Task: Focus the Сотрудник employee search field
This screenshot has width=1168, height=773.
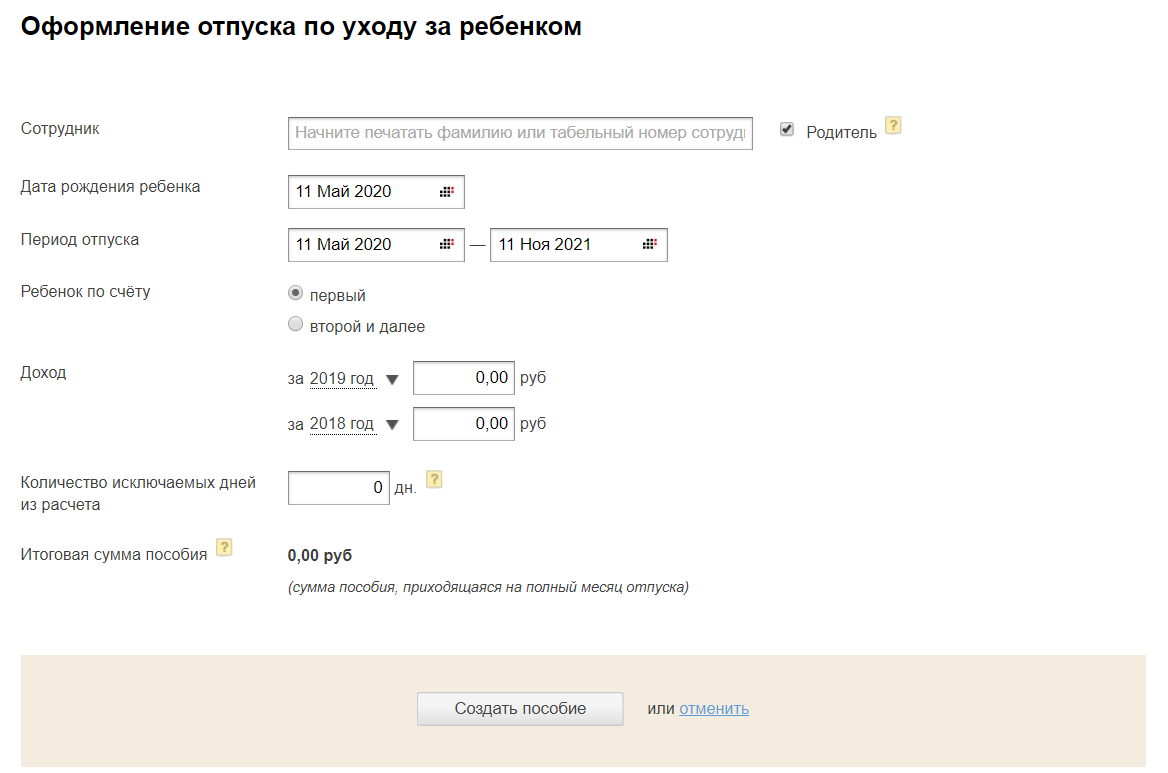Action: [x=520, y=133]
